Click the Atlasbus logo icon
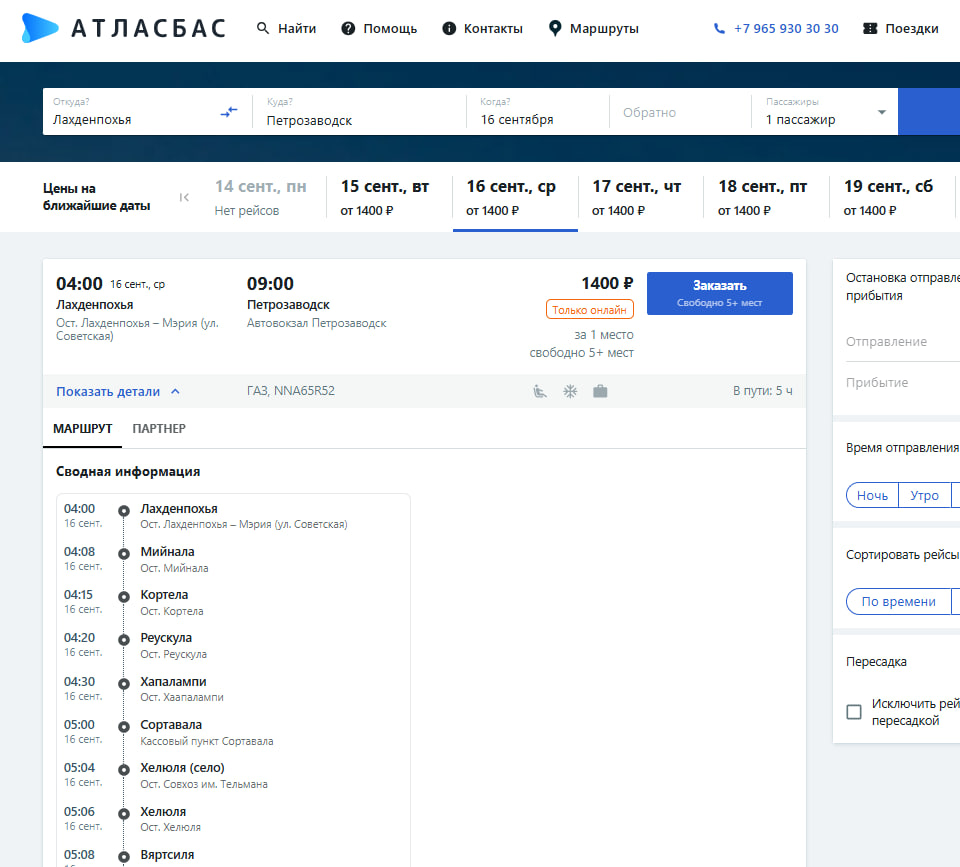Image resolution: width=960 pixels, height=867 pixels. click(x=40, y=28)
